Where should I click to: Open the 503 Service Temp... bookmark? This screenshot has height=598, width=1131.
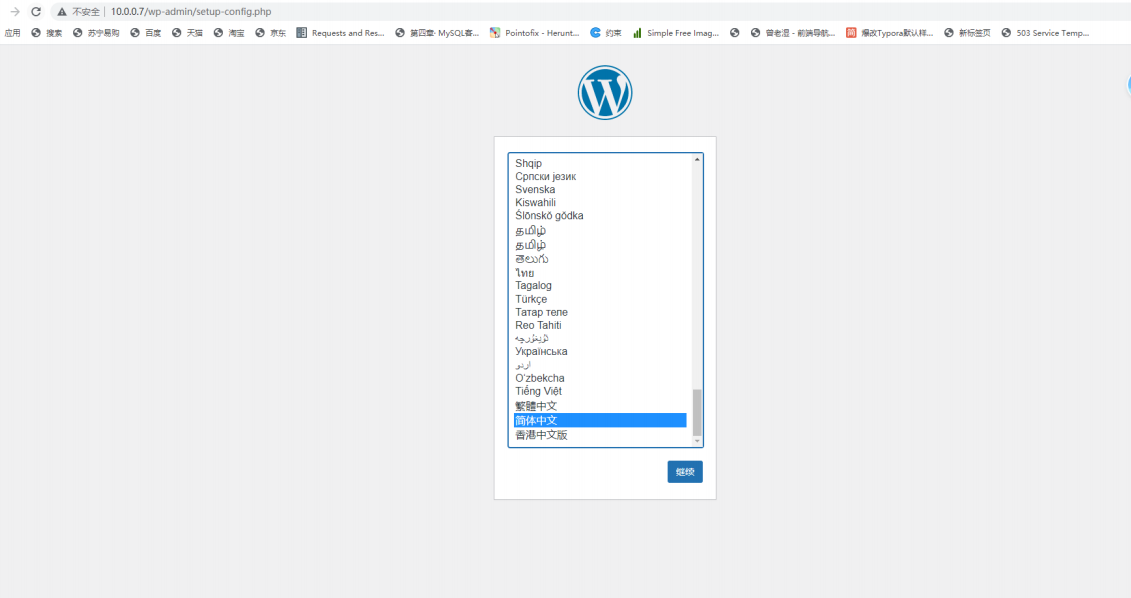[x=1045, y=32]
